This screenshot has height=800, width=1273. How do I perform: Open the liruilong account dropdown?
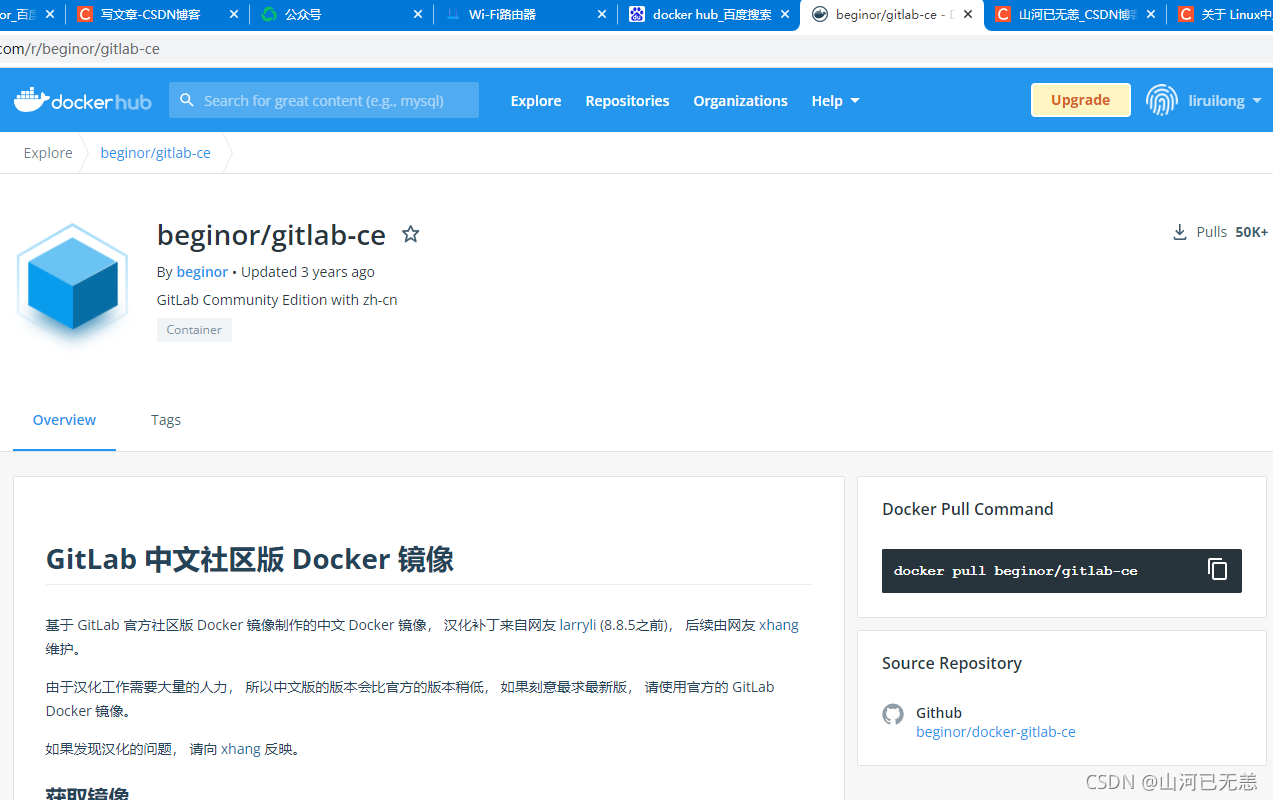(1225, 100)
